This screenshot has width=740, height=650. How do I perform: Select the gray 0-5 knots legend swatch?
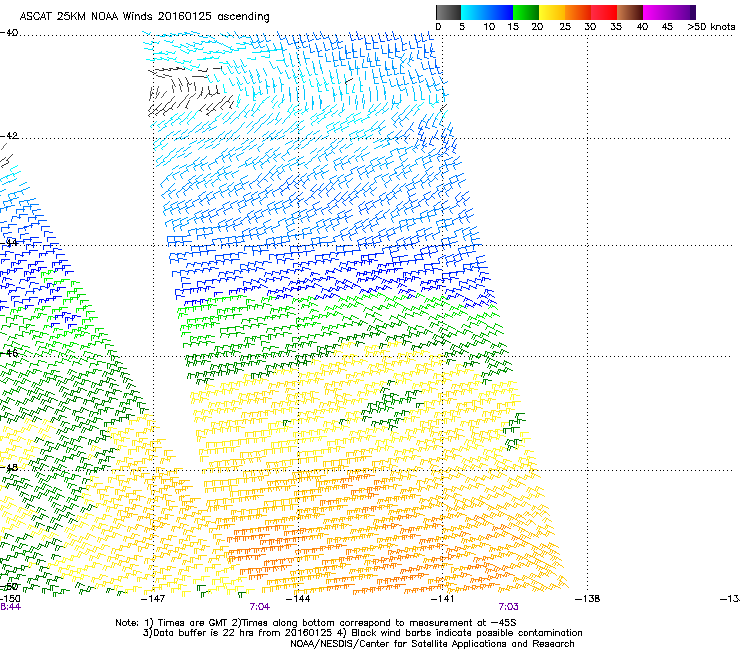pyautogui.click(x=448, y=12)
